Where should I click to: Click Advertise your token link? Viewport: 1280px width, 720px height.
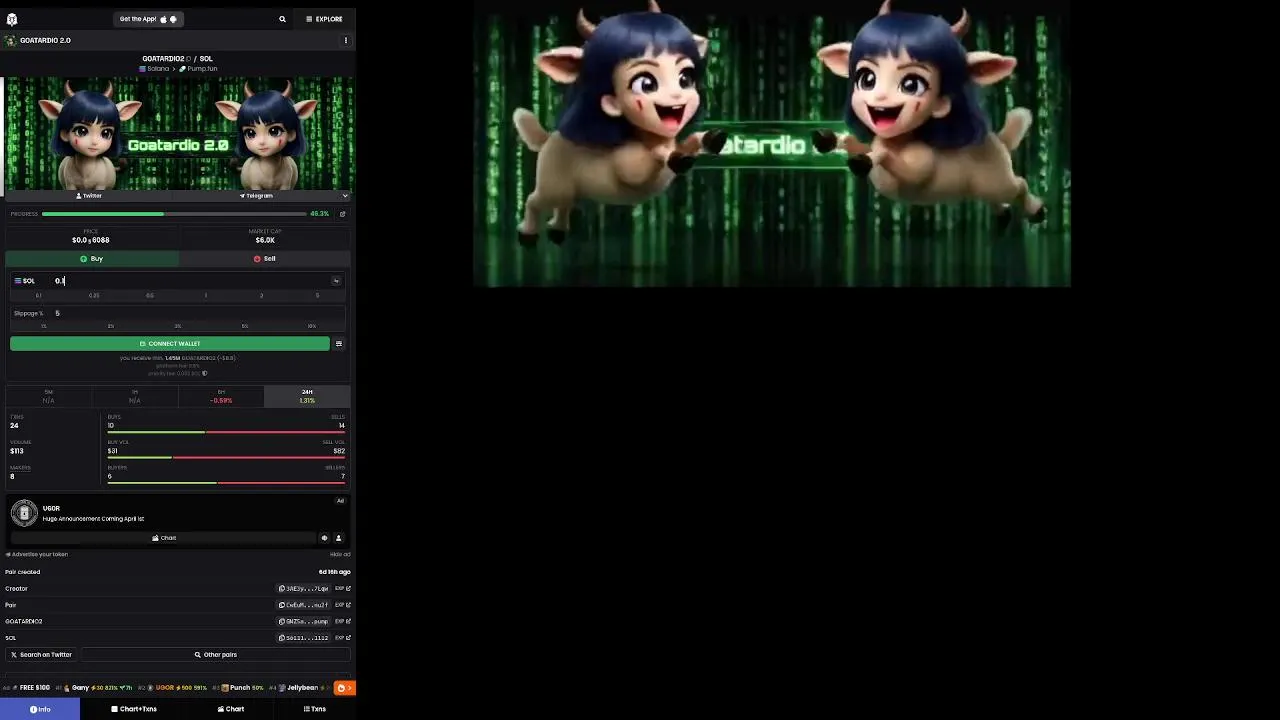37,555
